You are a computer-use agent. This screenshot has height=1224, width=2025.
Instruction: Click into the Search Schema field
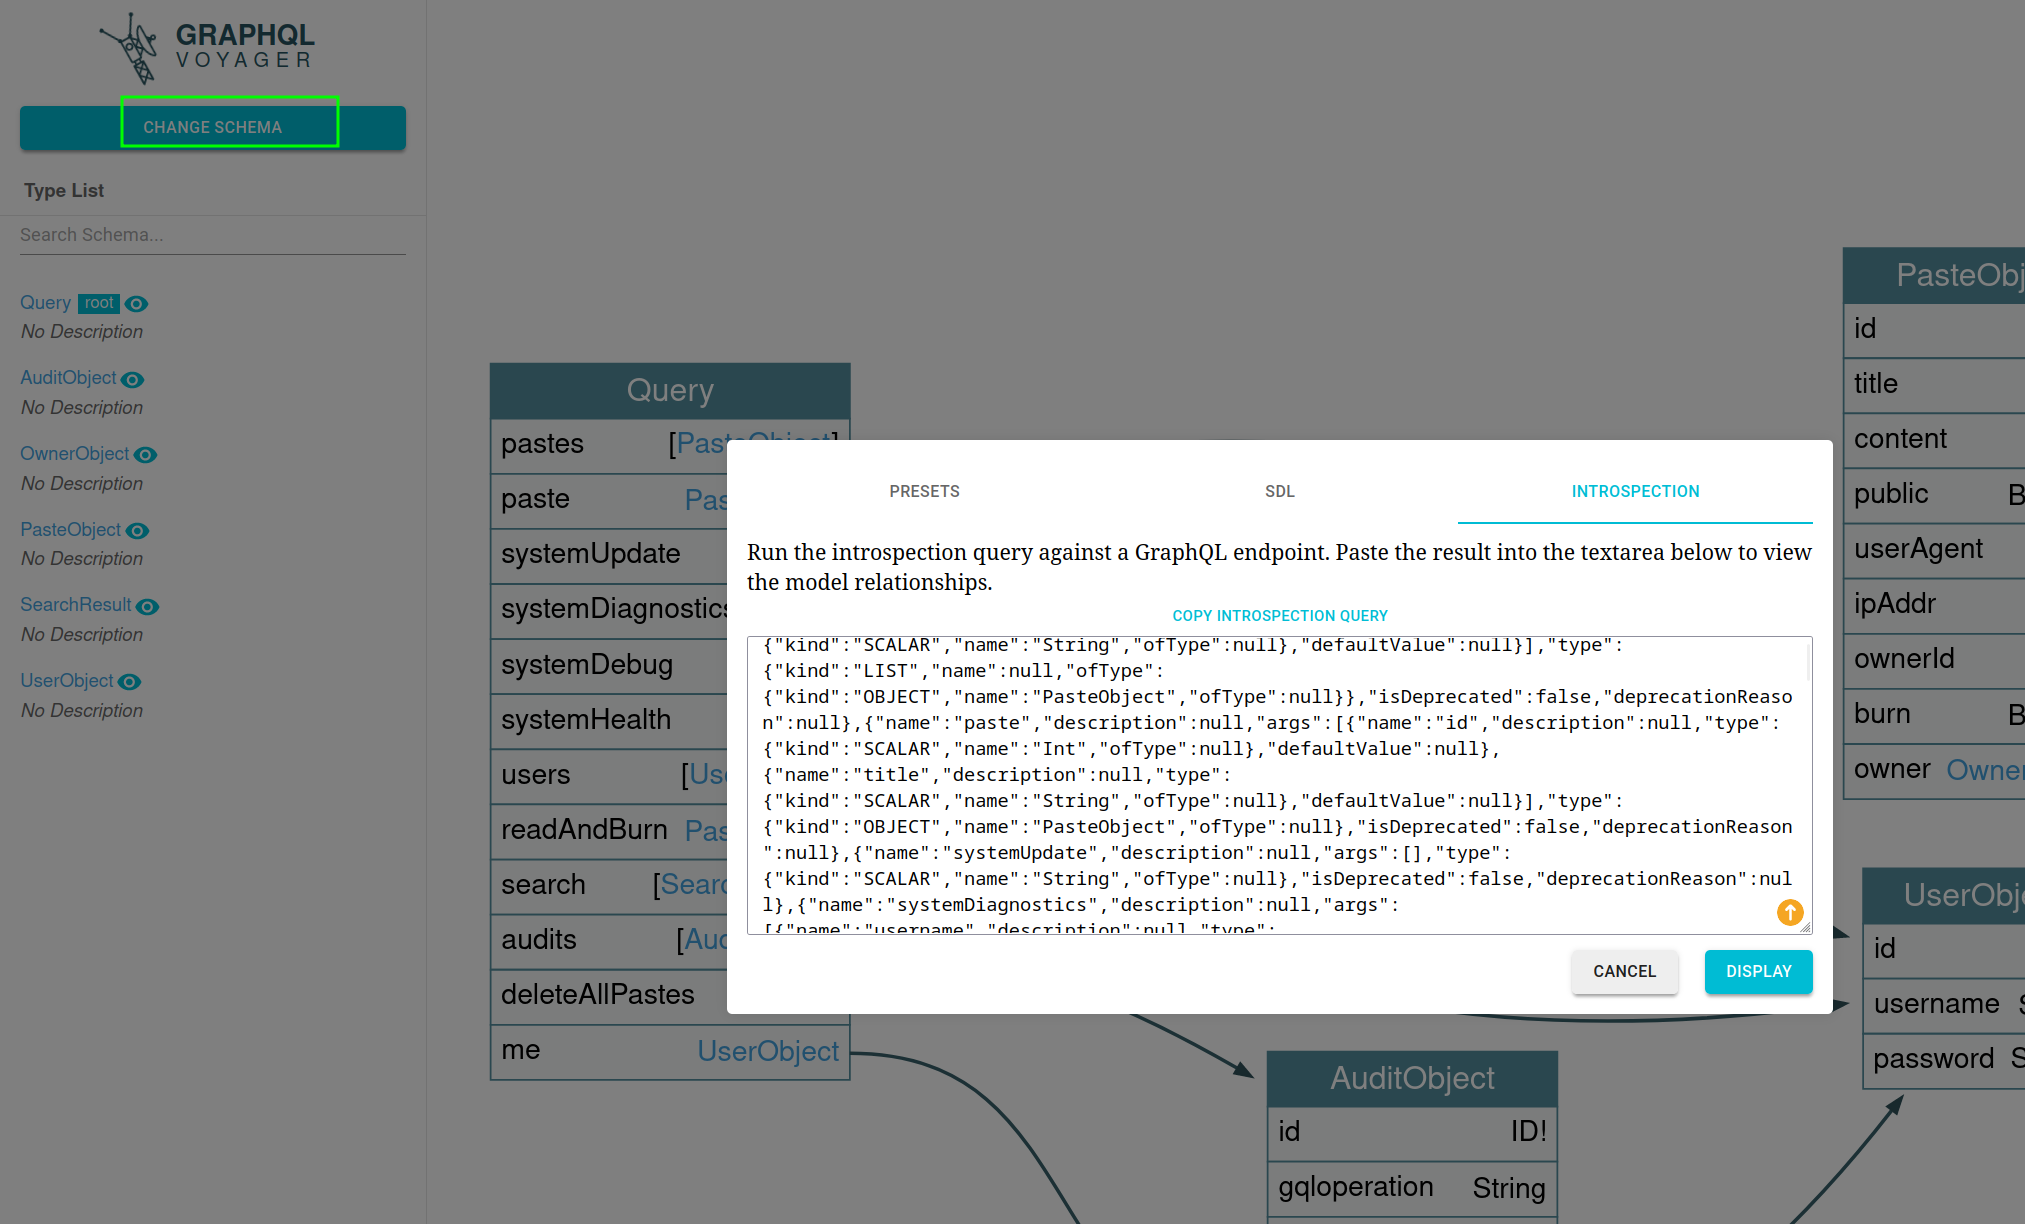coord(212,235)
